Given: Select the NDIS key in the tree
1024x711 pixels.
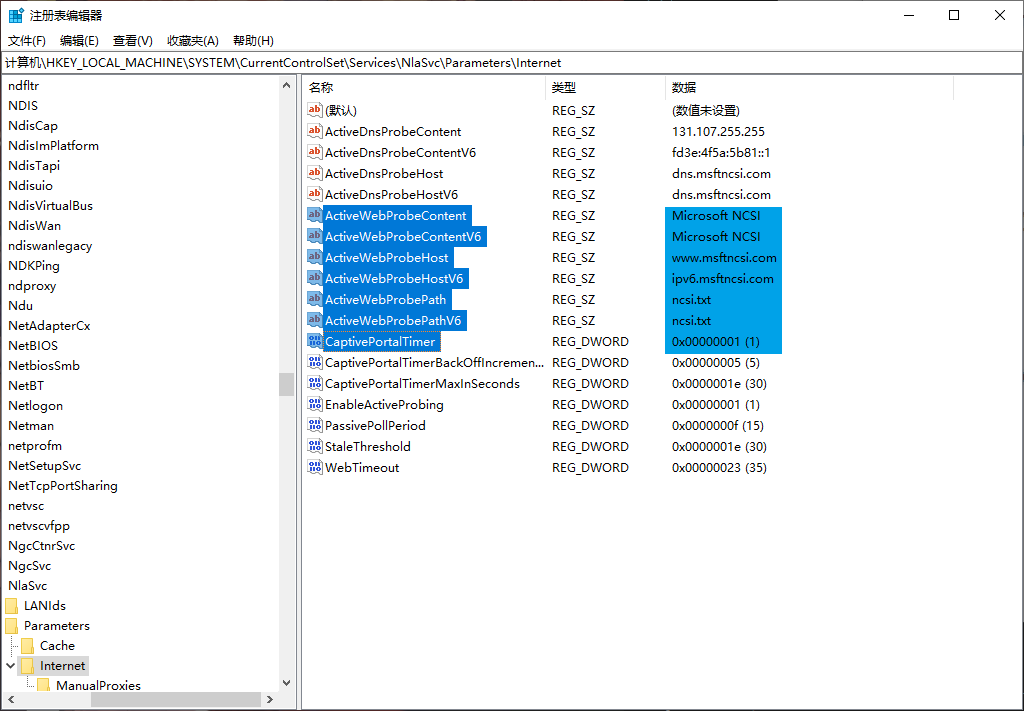Looking at the screenshot, I should (x=23, y=106).
